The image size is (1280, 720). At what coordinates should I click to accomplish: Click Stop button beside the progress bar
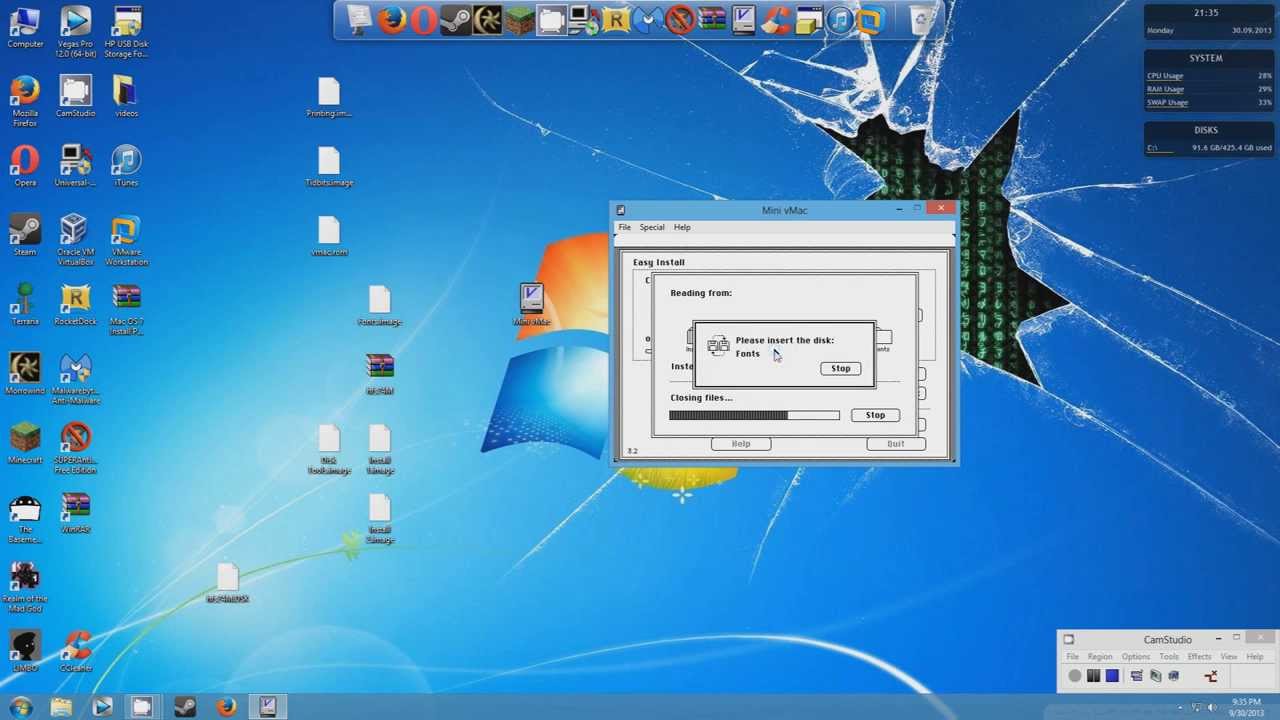pos(875,415)
